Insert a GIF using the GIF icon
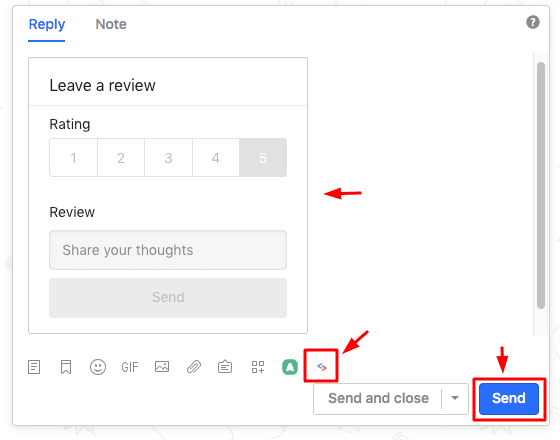This screenshot has height=440, width=560. (130, 367)
